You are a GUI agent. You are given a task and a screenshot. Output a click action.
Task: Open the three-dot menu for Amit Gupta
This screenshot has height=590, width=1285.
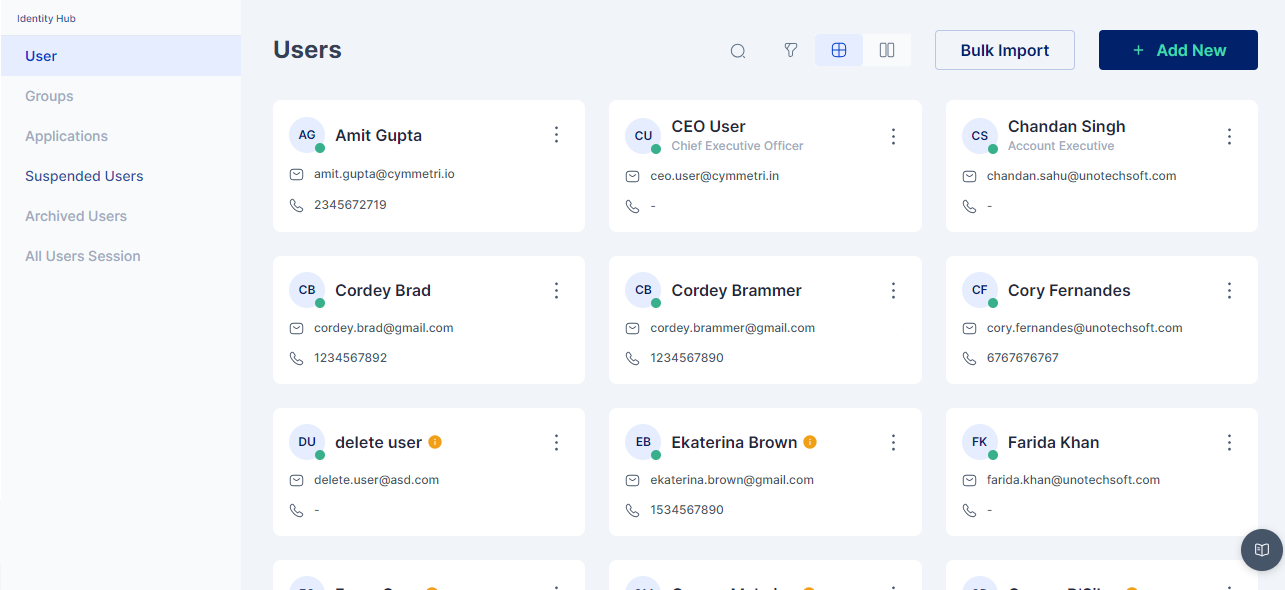tap(557, 135)
